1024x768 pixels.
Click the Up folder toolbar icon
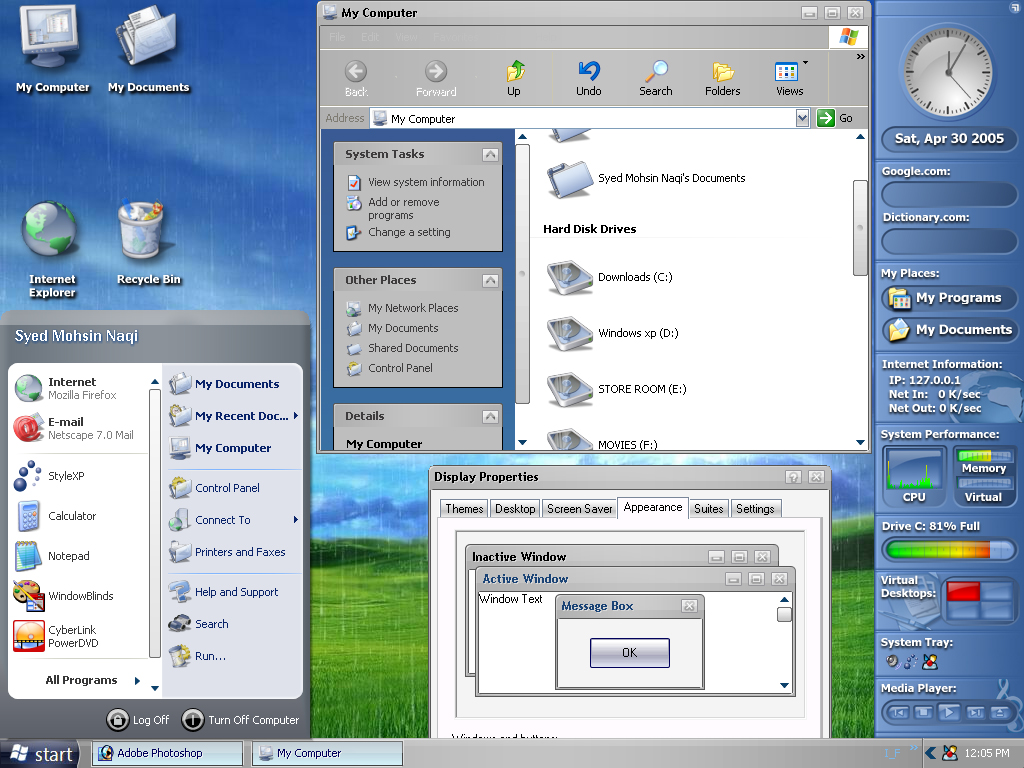pos(514,73)
